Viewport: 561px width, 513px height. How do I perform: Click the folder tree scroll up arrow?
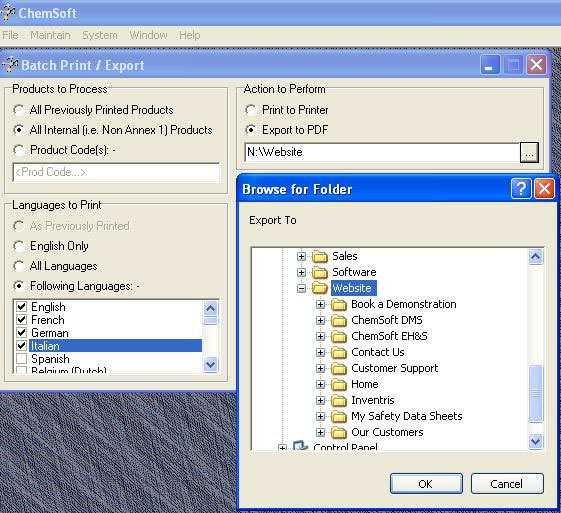[x=536, y=256]
